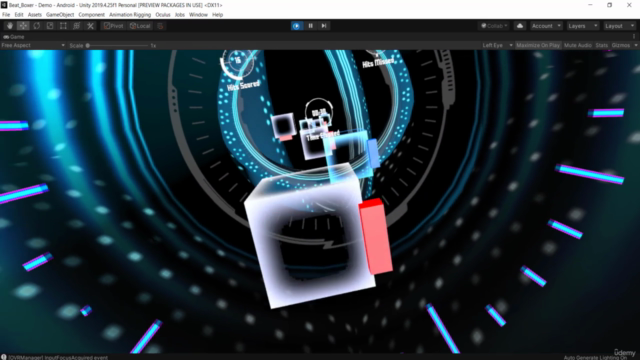
Task: Open the Account dropdown
Action: pyautogui.click(x=546, y=26)
